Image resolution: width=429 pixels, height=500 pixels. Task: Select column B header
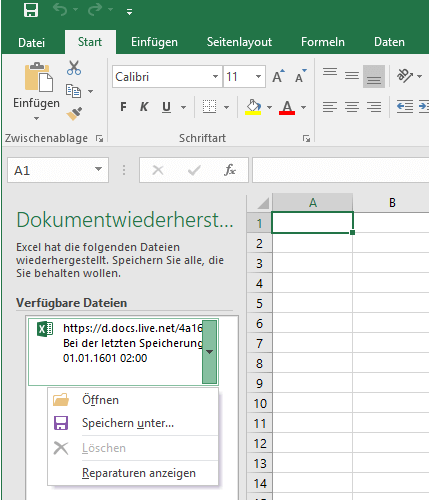pyautogui.click(x=392, y=202)
